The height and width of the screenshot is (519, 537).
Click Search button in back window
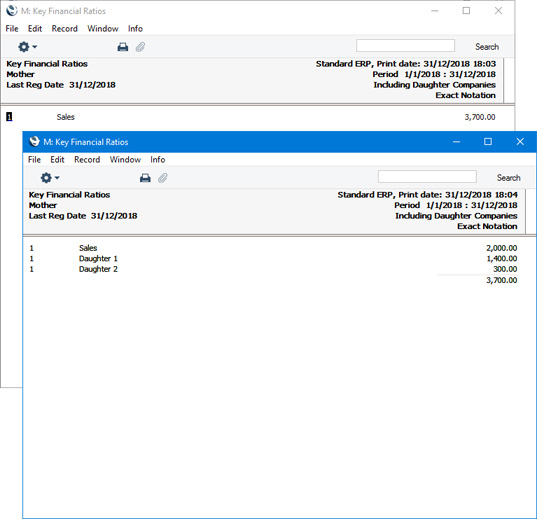pos(487,47)
